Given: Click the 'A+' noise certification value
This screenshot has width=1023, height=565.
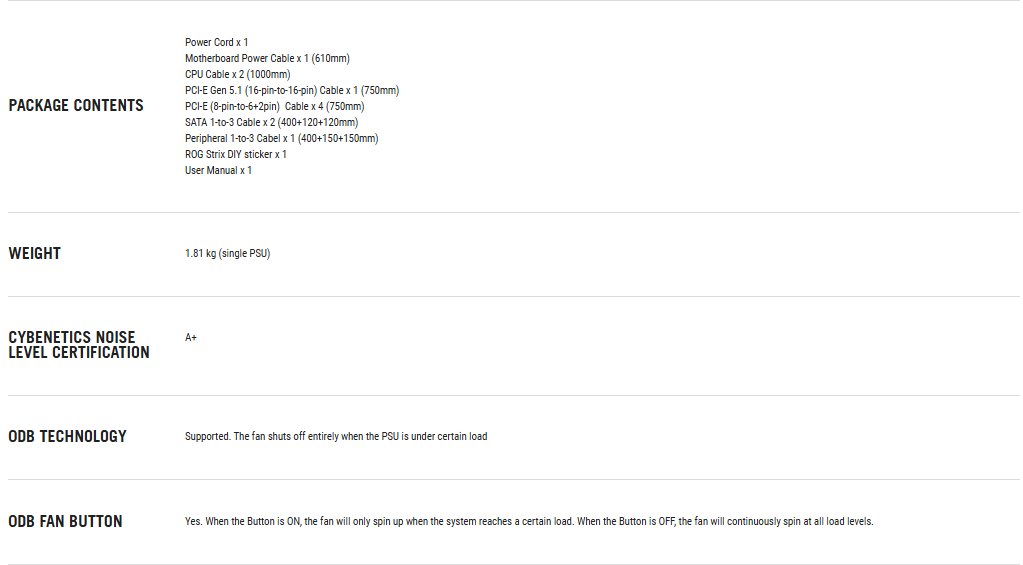Looking at the screenshot, I should [191, 338].
